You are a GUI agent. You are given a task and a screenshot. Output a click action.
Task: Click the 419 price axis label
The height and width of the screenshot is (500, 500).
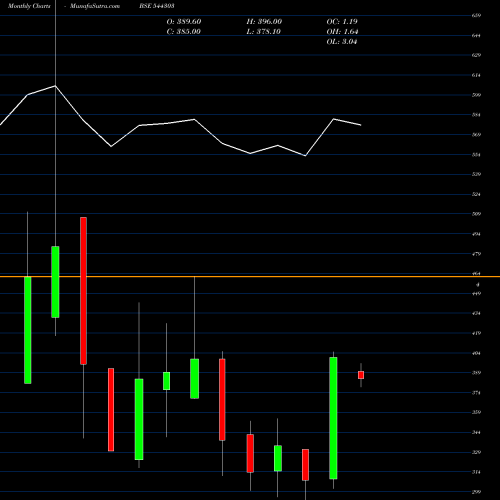point(476,333)
